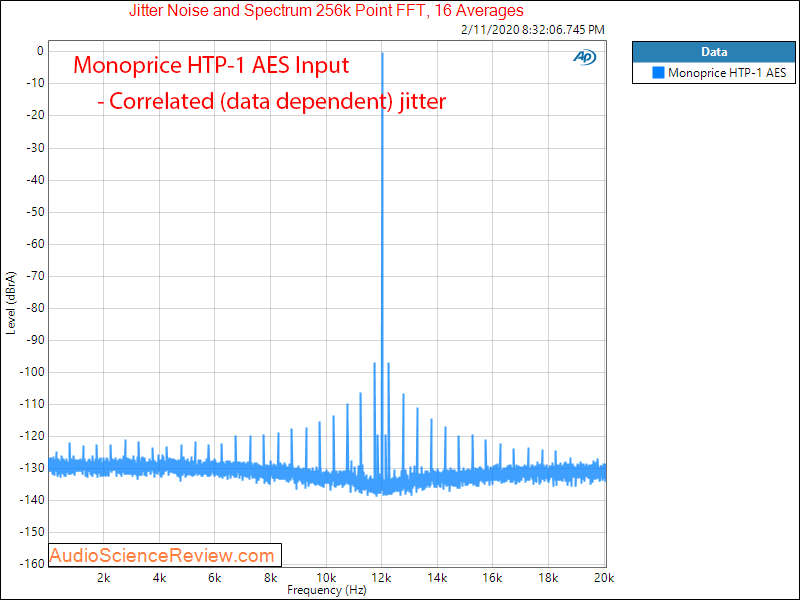Select the Monoprice HTP-1 AES Input annotation
The width and height of the screenshot is (800, 600).
coord(211,65)
